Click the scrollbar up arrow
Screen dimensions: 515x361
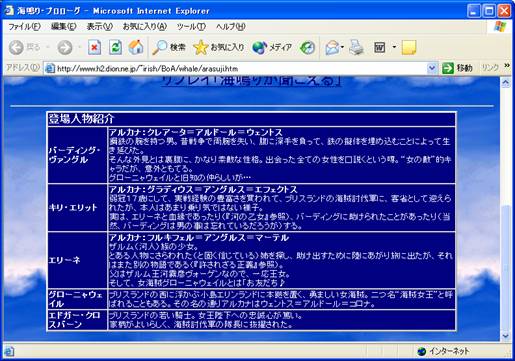click(506, 82)
